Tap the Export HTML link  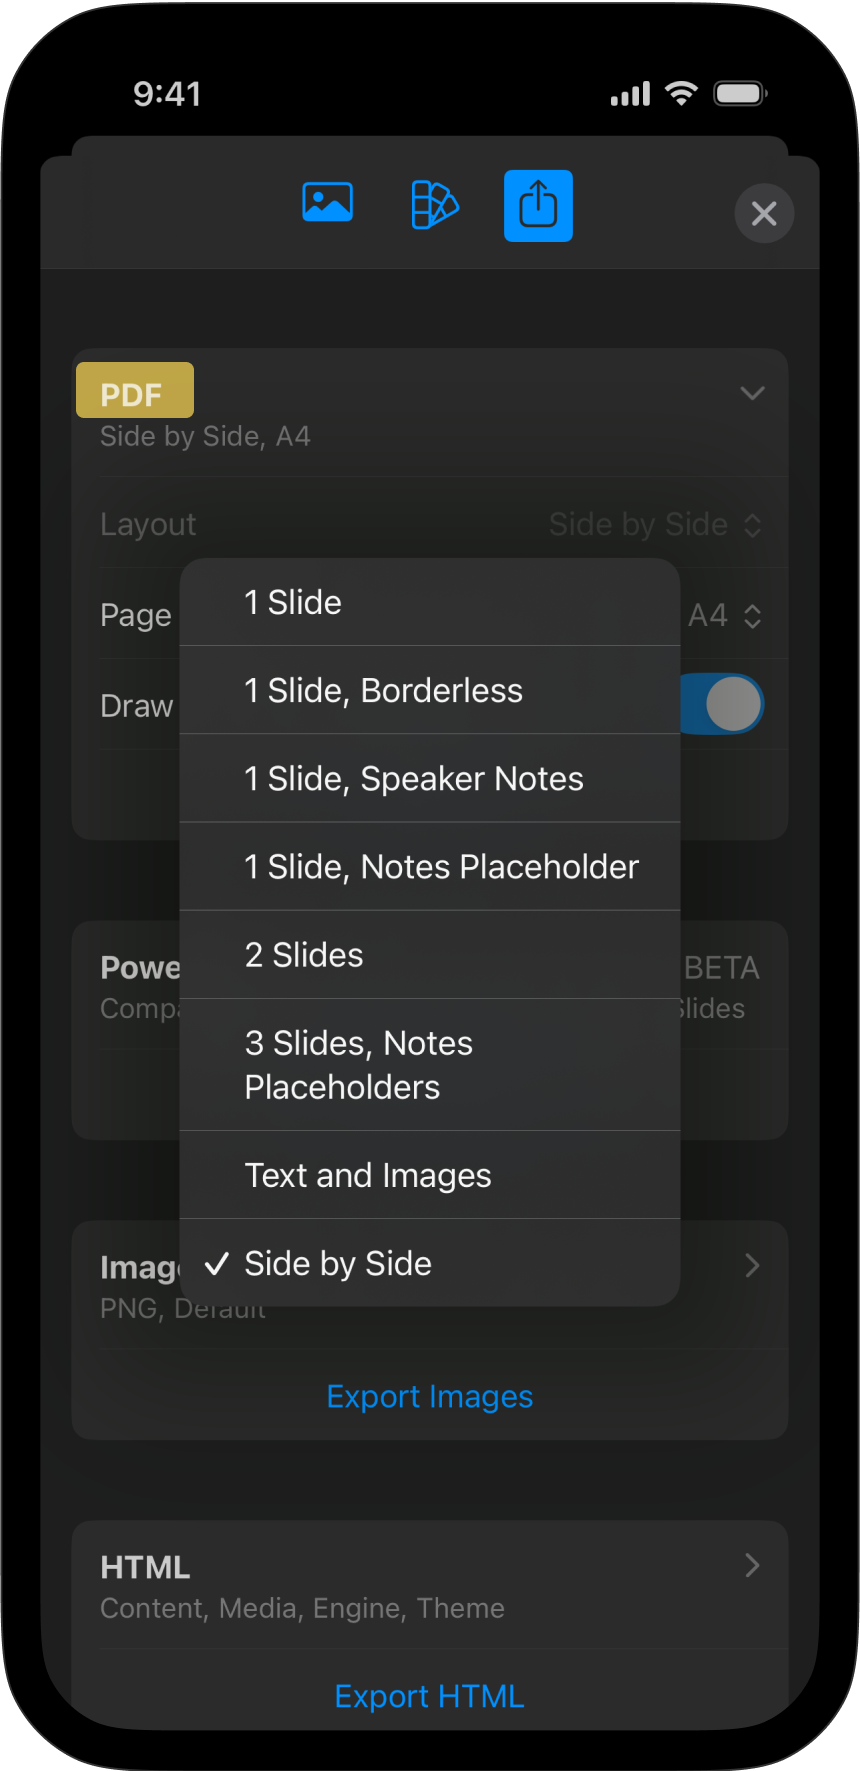pyautogui.click(x=430, y=1697)
